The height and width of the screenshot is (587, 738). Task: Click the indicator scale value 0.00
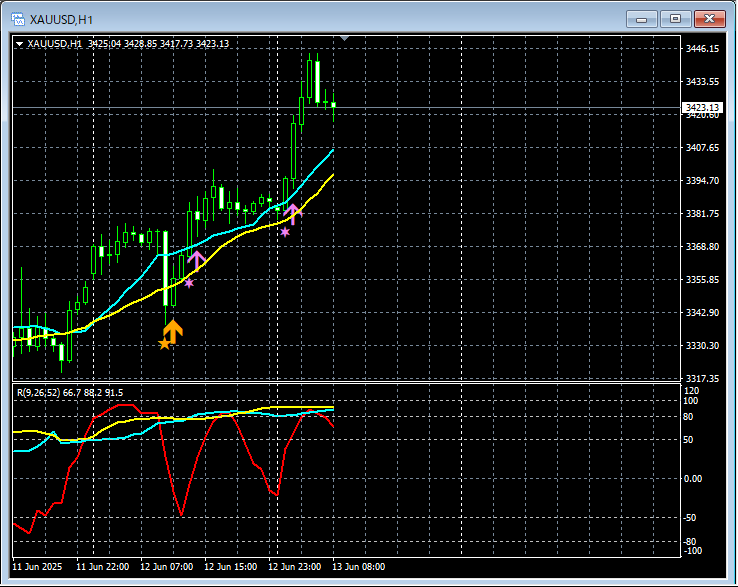click(692, 479)
